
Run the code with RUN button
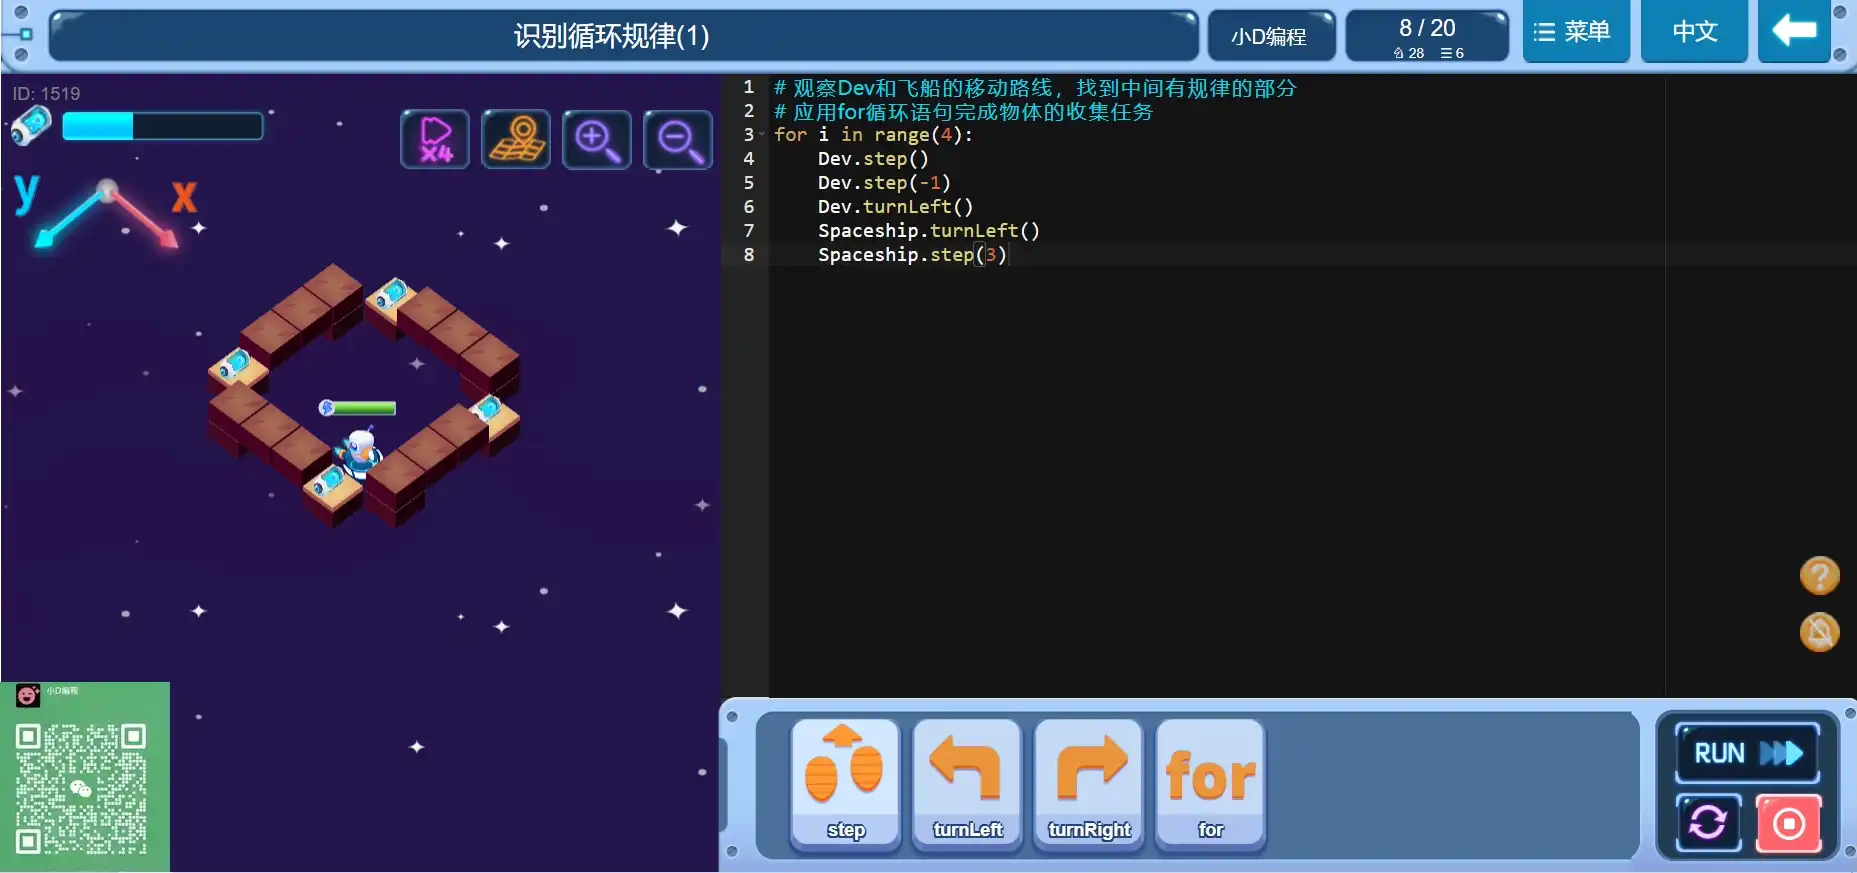(x=1747, y=753)
